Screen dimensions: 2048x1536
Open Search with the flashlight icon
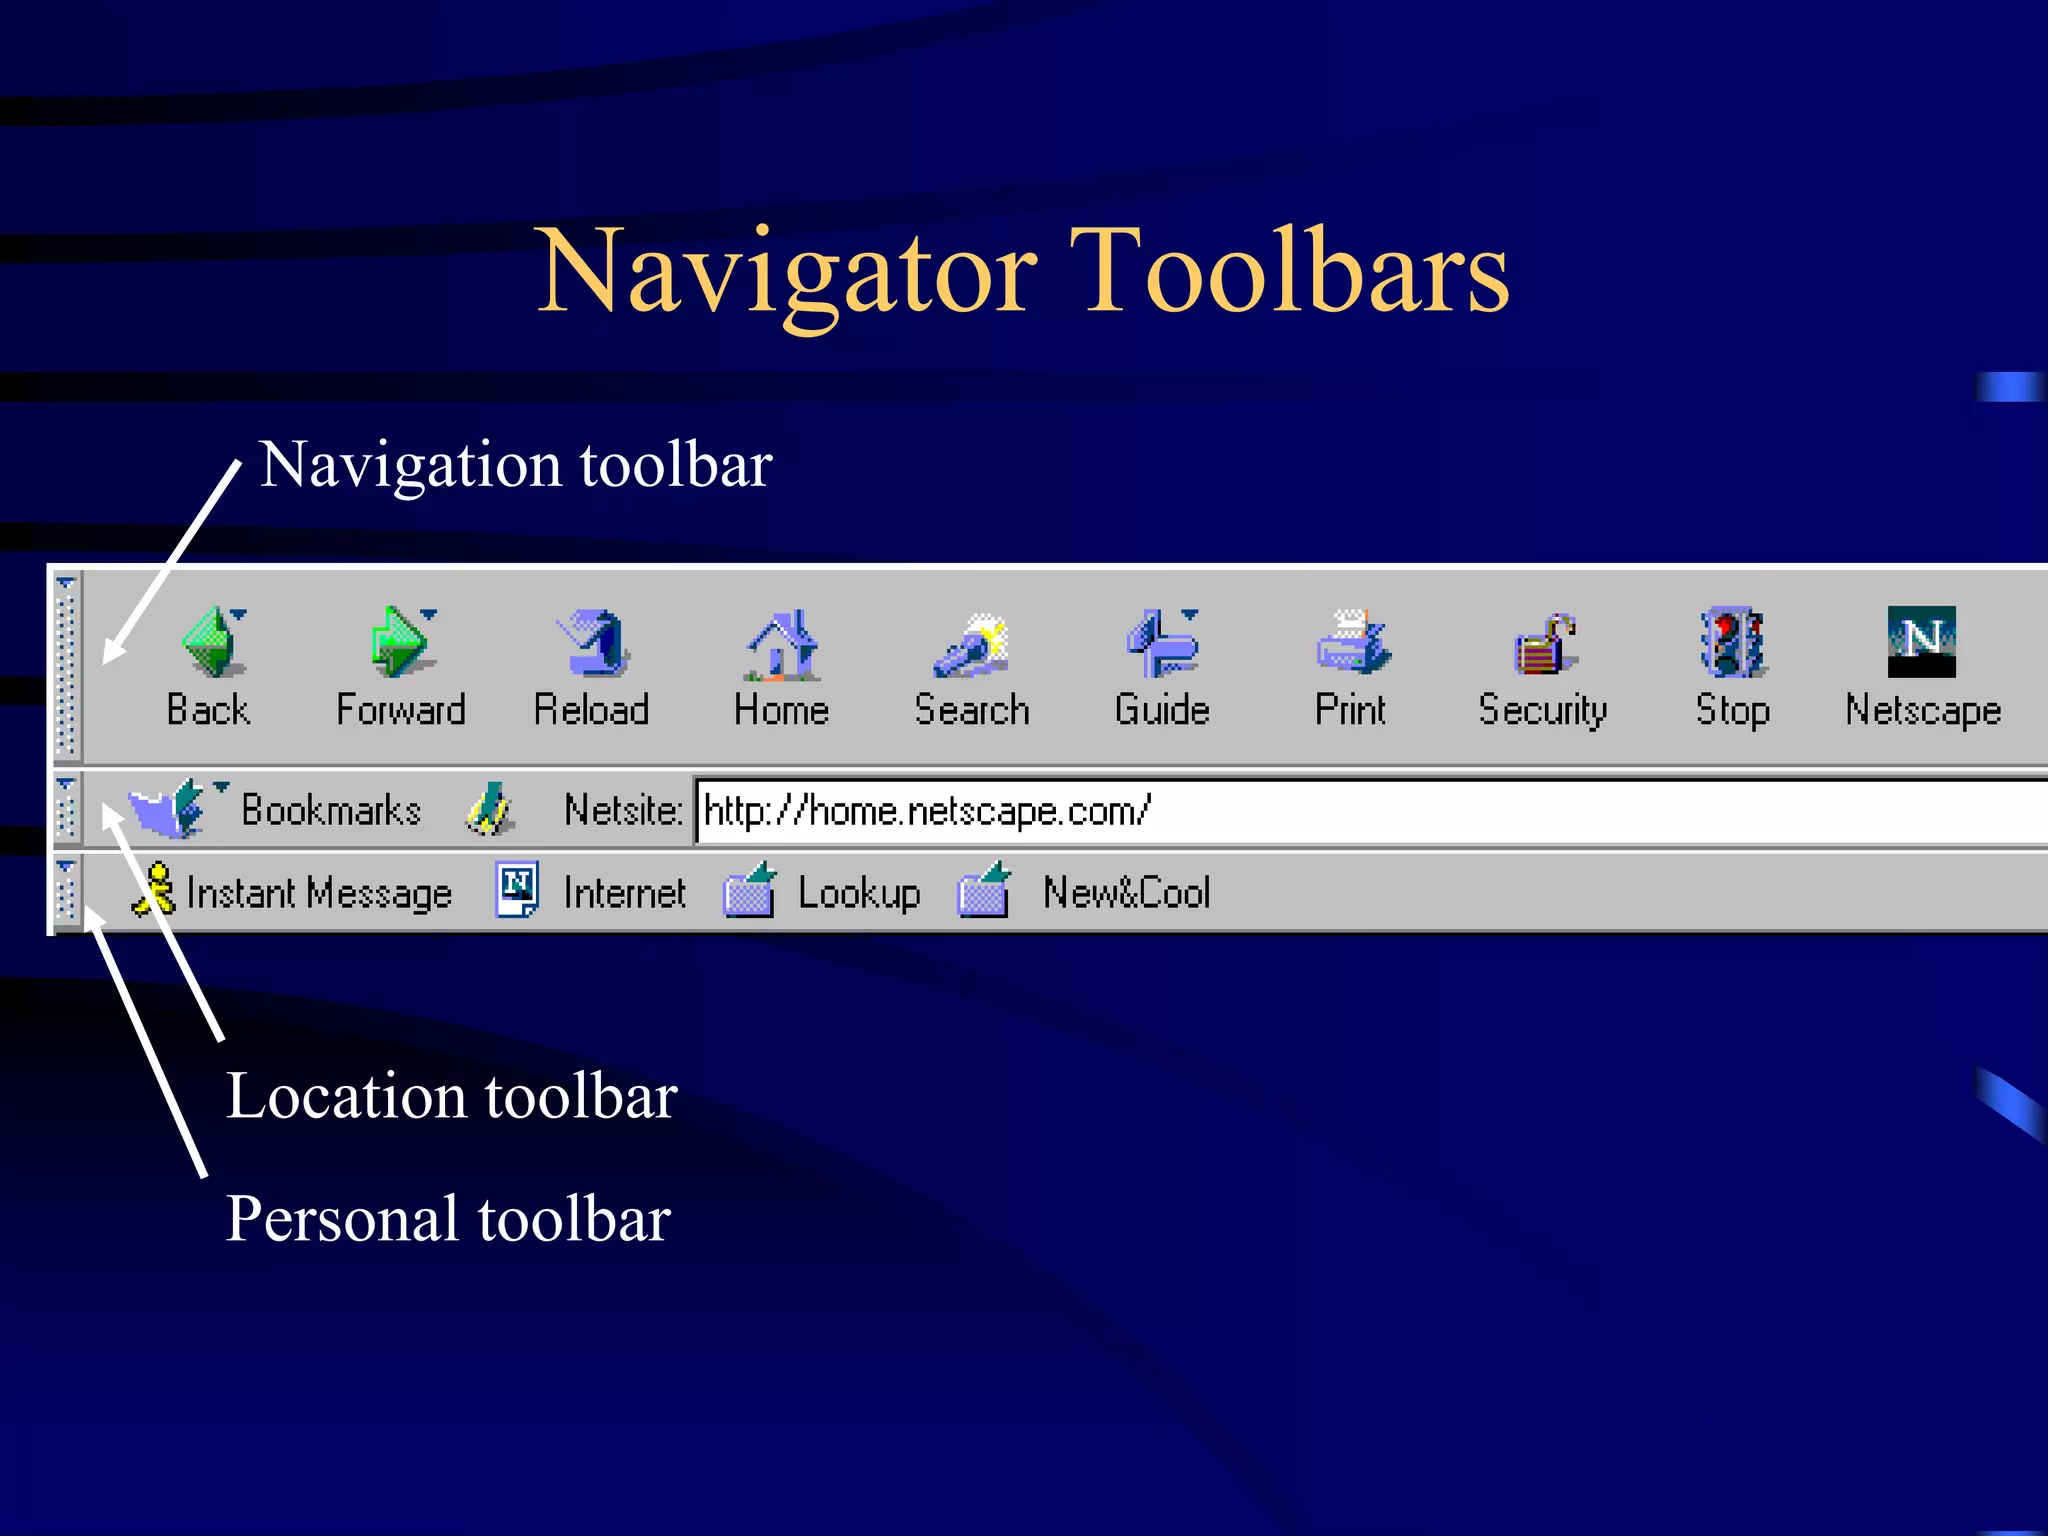coord(970,646)
